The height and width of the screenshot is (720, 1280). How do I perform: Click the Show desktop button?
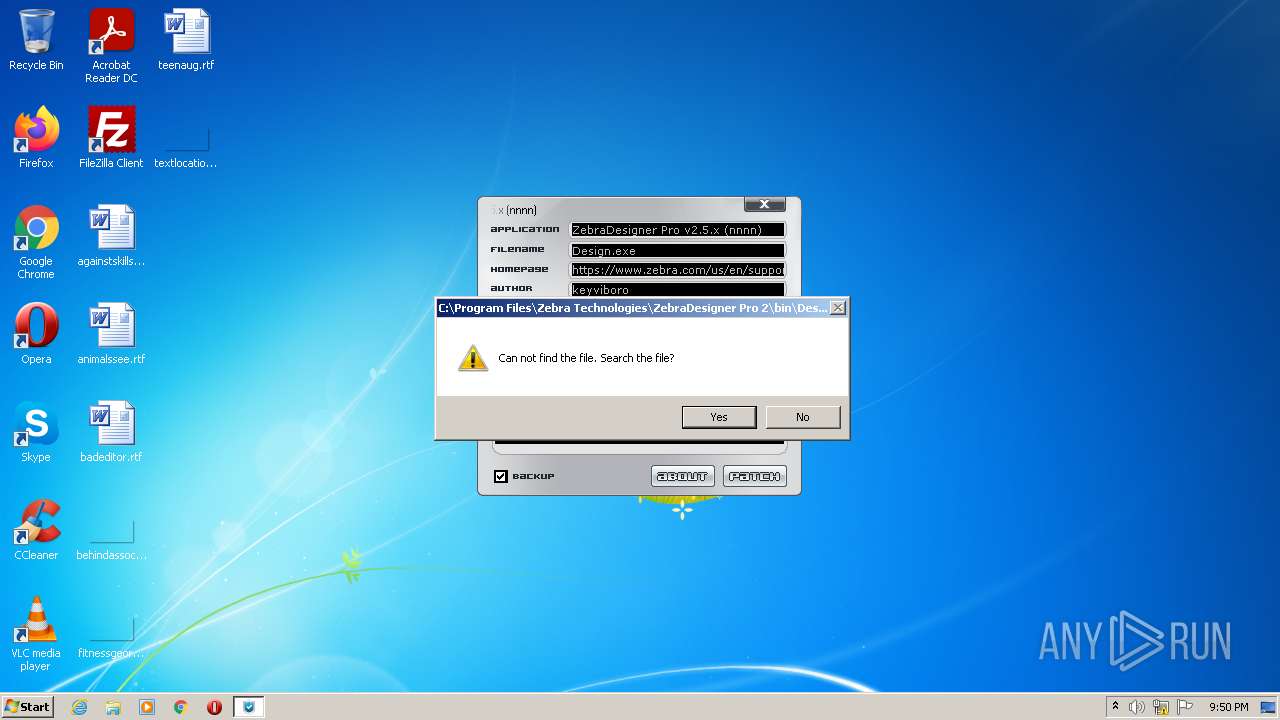point(1269,707)
